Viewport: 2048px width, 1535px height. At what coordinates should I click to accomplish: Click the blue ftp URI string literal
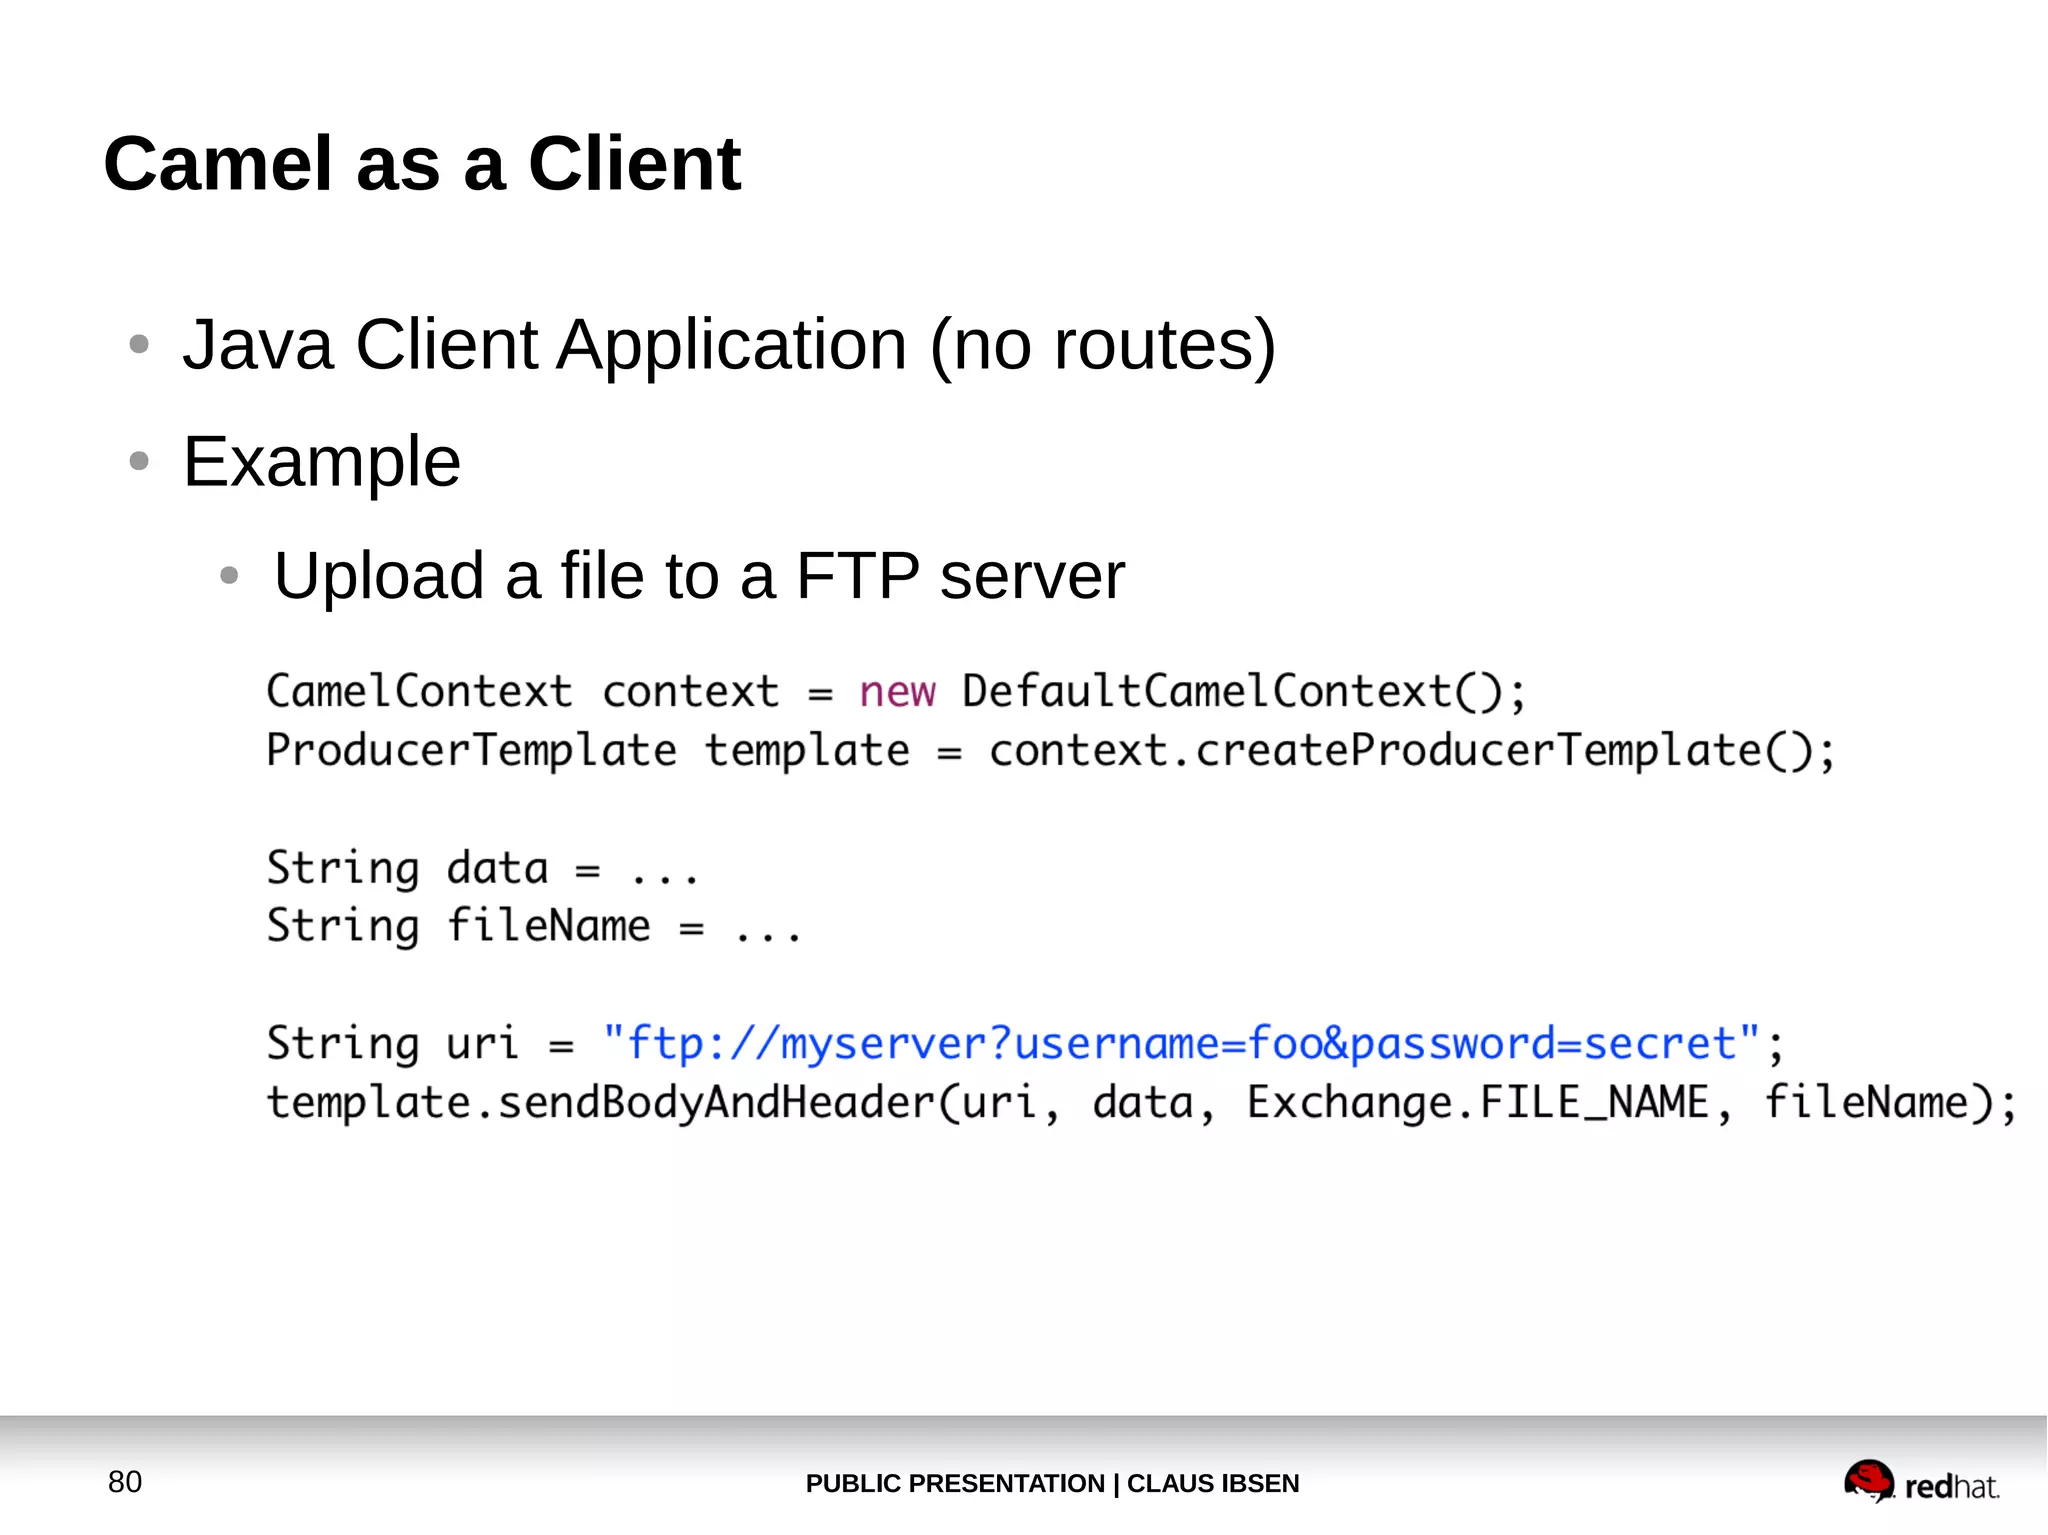[1181, 1044]
